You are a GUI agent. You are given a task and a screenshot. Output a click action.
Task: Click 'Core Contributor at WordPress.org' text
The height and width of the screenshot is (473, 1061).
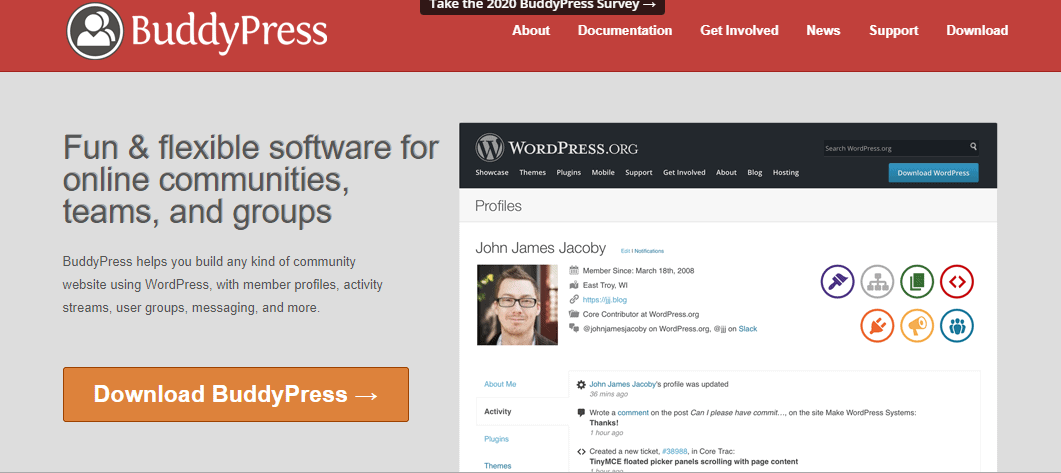coord(641,314)
